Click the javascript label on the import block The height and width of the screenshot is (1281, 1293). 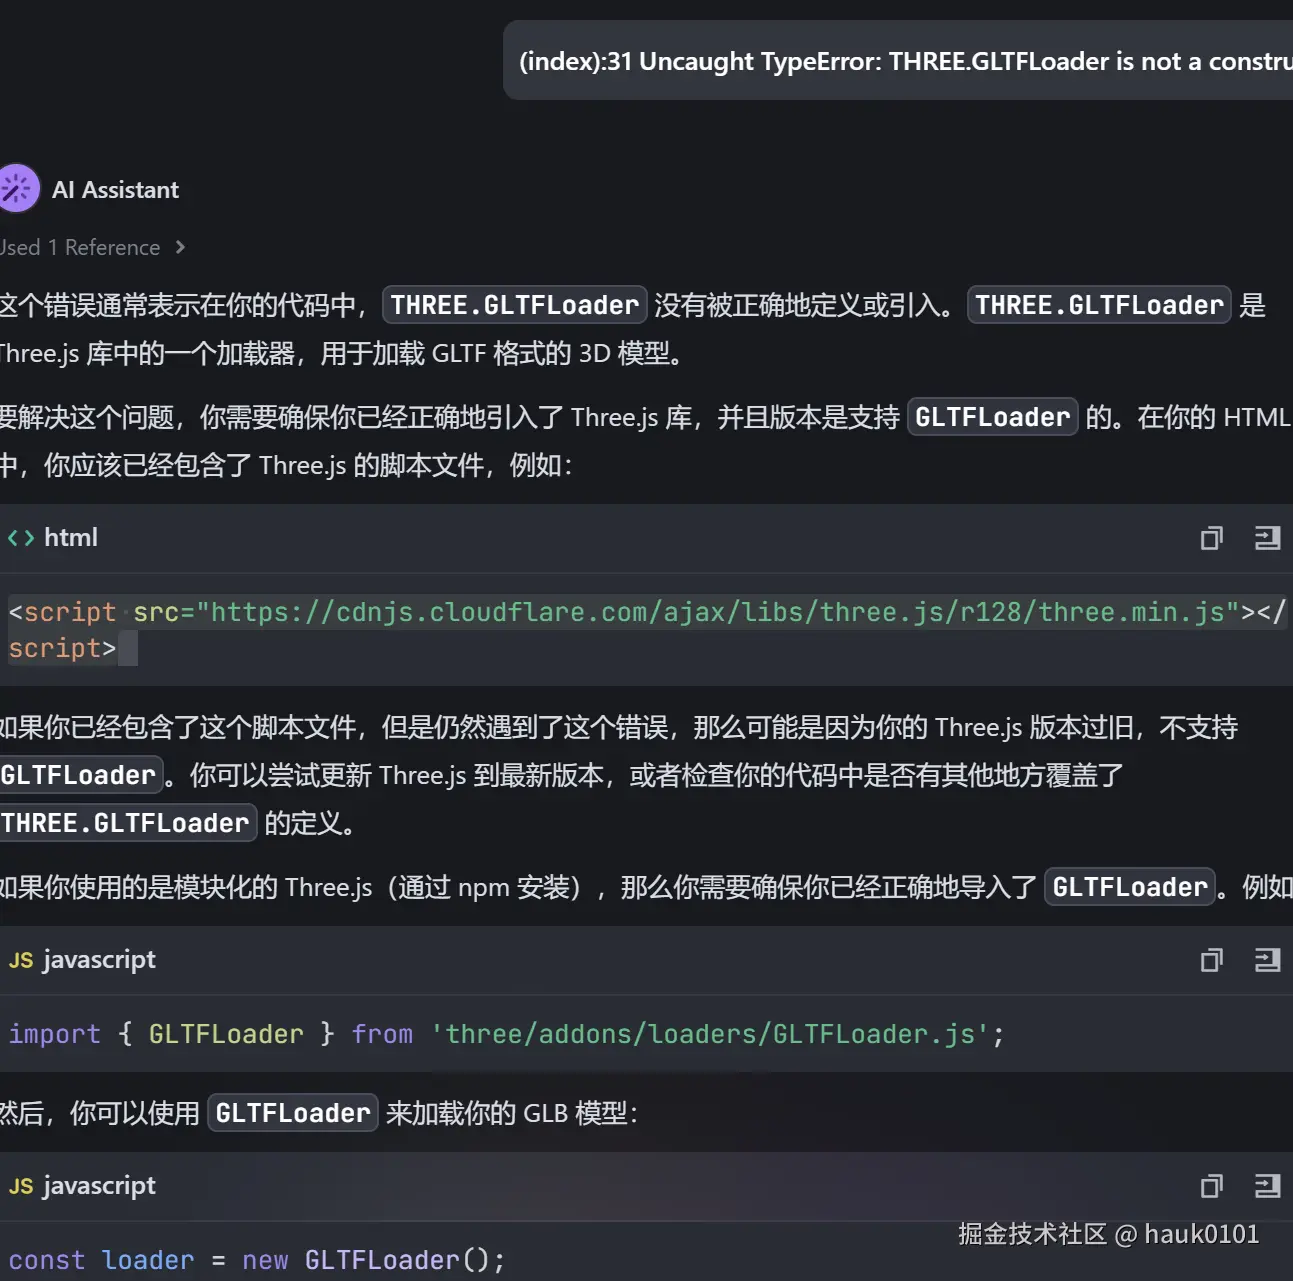click(99, 960)
